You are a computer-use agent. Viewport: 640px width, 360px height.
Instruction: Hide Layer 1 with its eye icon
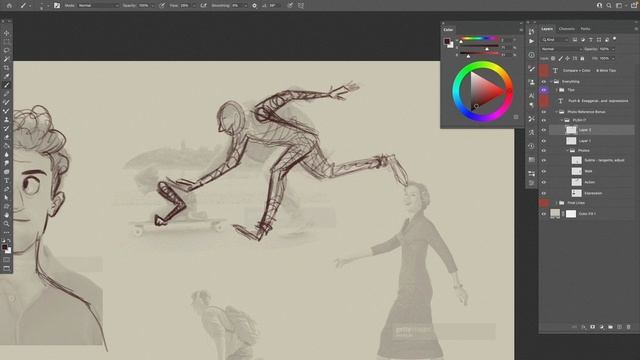[x=544, y=141]
